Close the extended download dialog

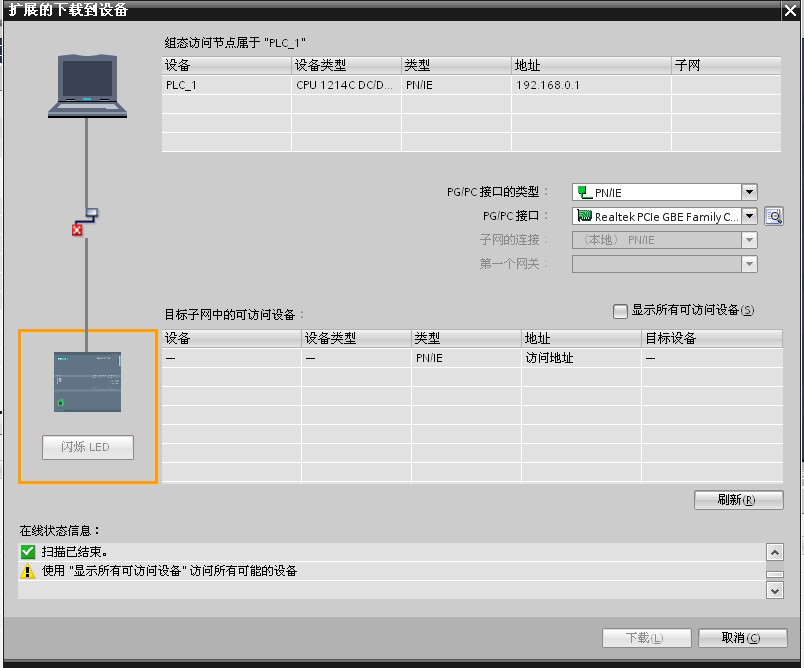[791, 10]
